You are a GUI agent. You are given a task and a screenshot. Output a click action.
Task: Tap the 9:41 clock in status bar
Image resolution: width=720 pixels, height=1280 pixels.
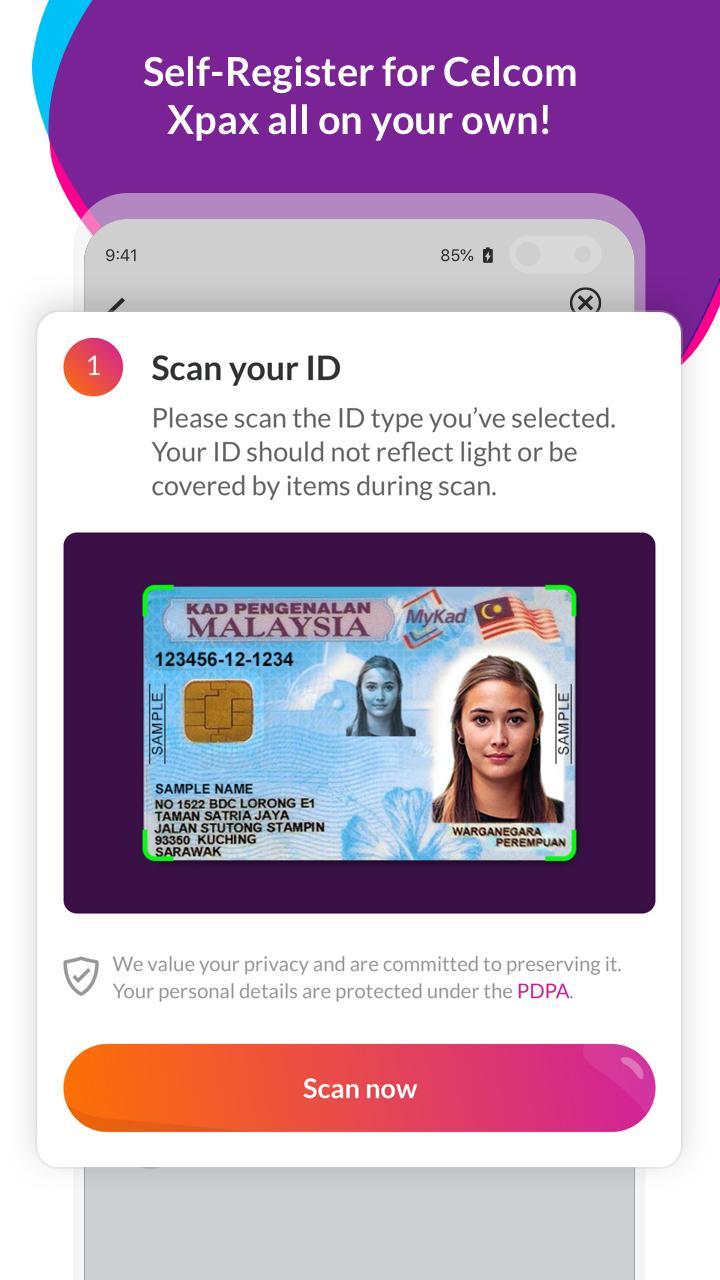pyautogui.click(x=121, y=255)
